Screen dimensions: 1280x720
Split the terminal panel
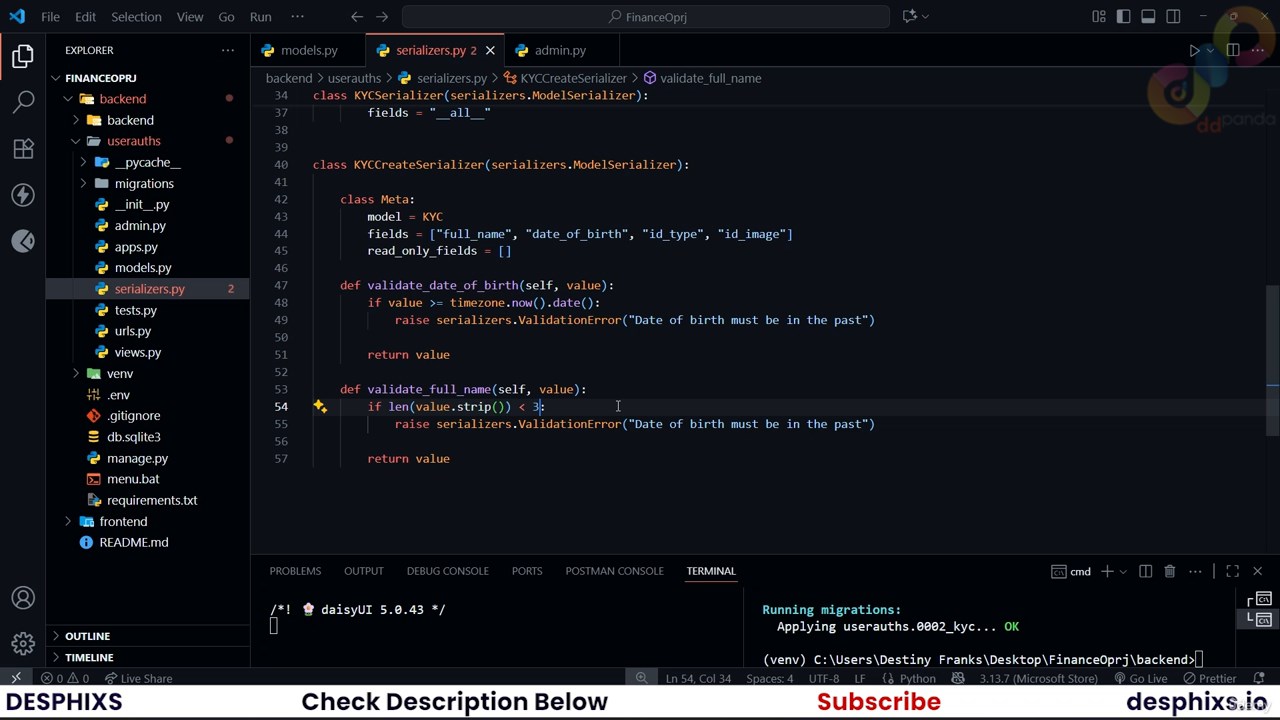point(1146,571)
